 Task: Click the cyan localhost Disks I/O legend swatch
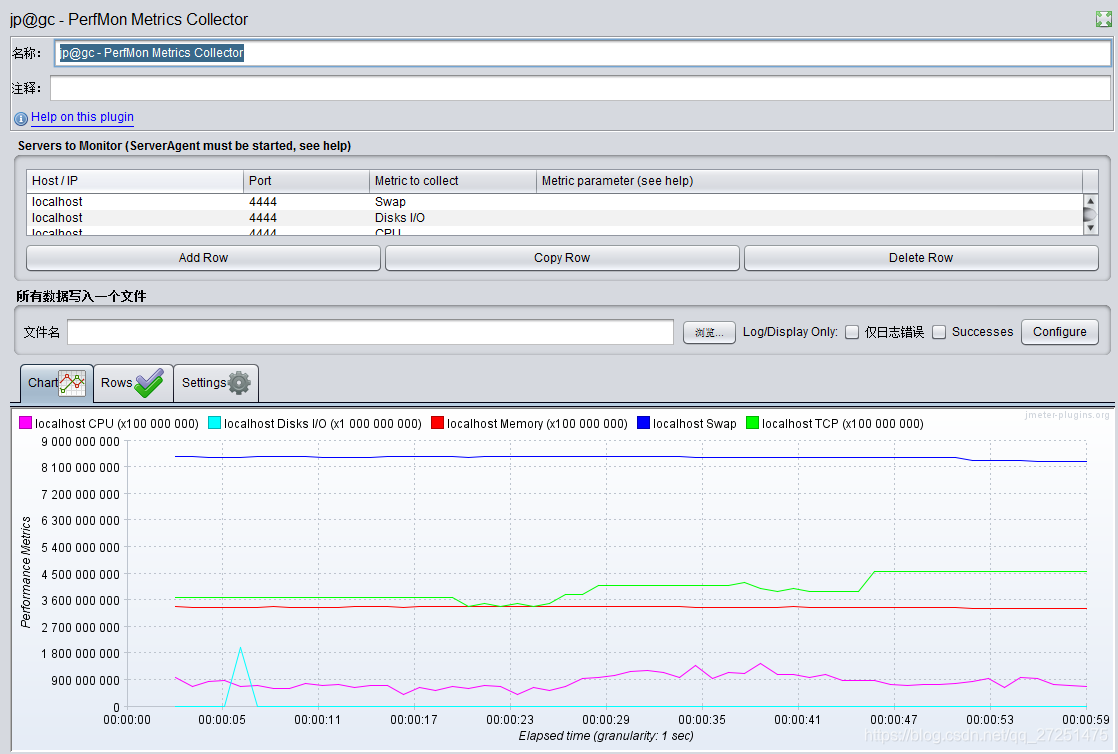[215, 423]
